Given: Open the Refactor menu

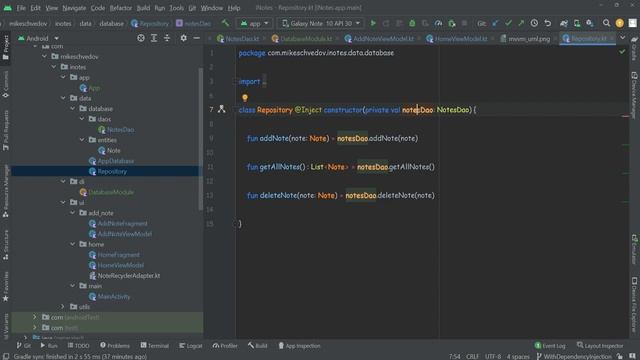Looking at the screenshot, I should (121, 8).
